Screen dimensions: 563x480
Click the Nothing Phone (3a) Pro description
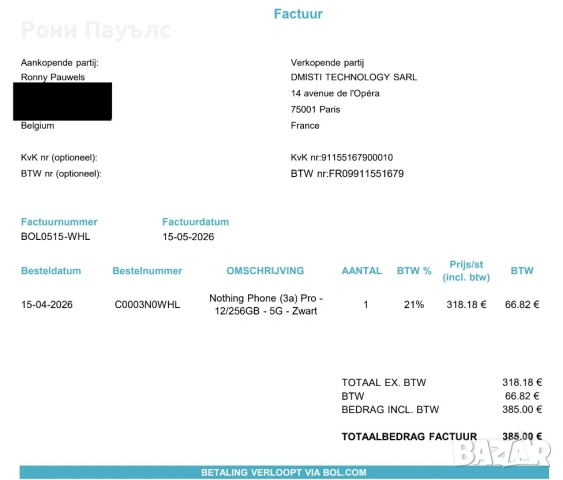pyautogui.click(x=266, y=304)
